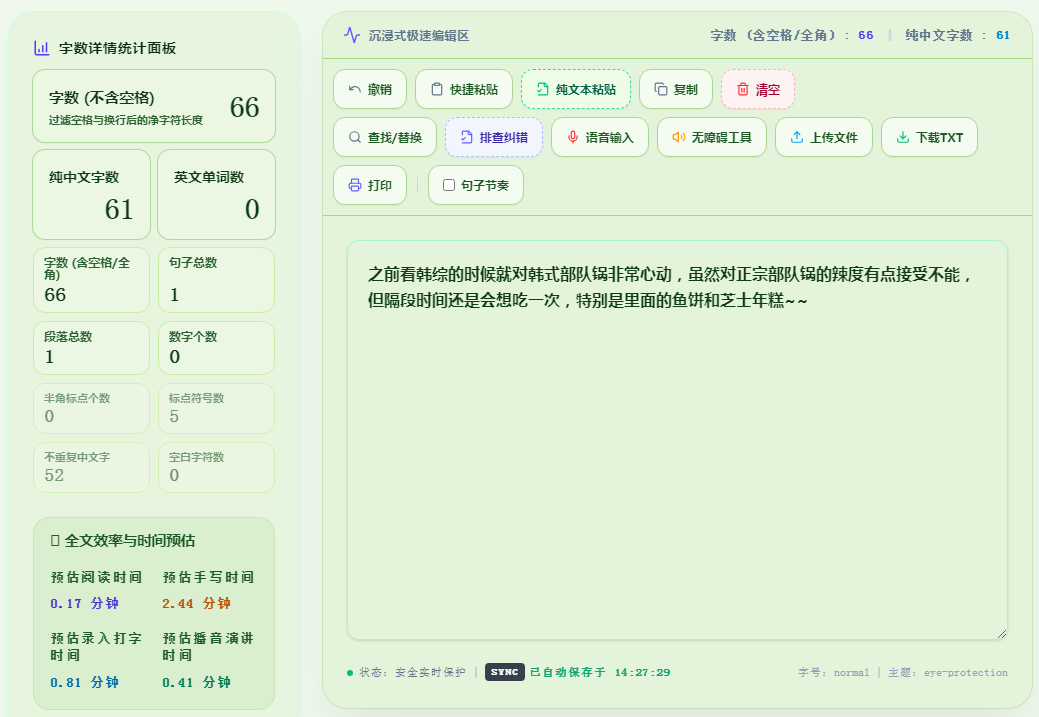Image resolution: width=1039 pixels, height=717 pixels.
Task: Click the copy icon on 复制
Action: (x=661, y=89)
